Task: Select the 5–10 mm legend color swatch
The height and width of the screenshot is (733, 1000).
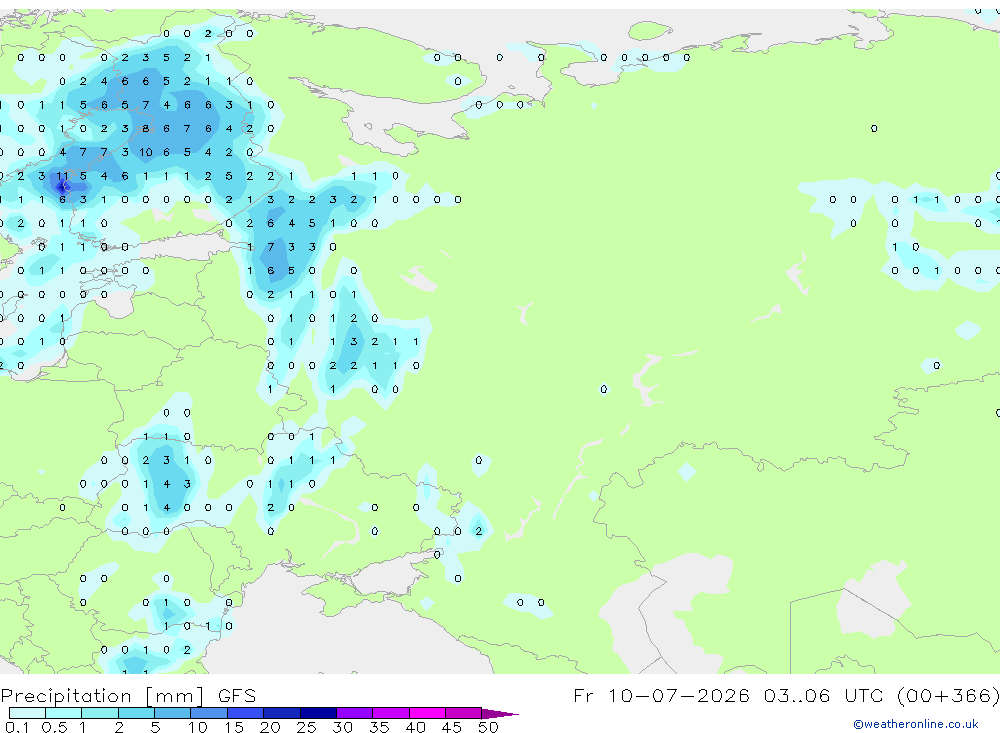Action: 173,713
